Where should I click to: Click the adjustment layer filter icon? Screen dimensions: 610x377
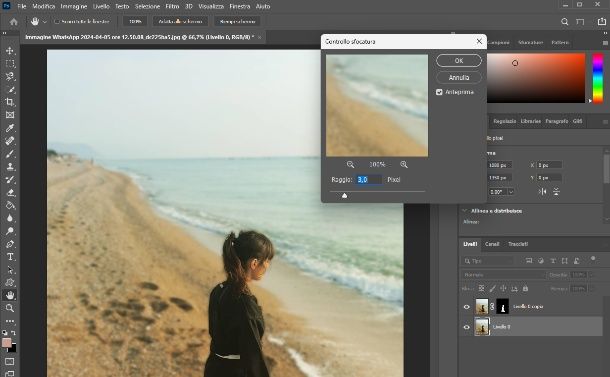541,261
